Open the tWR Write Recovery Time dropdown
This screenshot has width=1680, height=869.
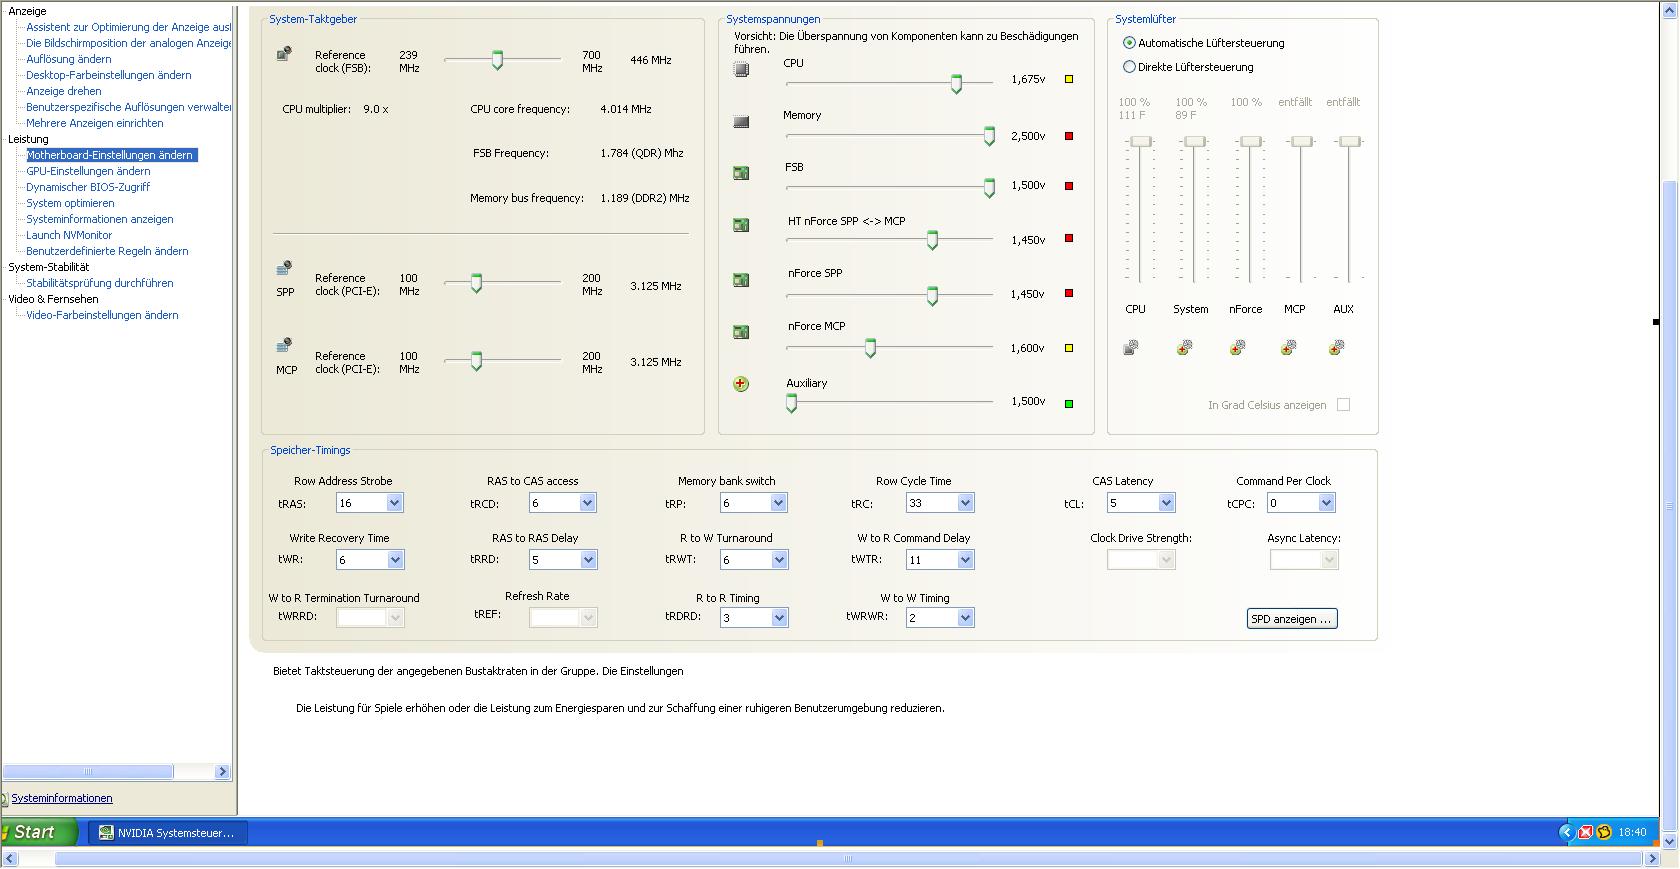(394, 560)
